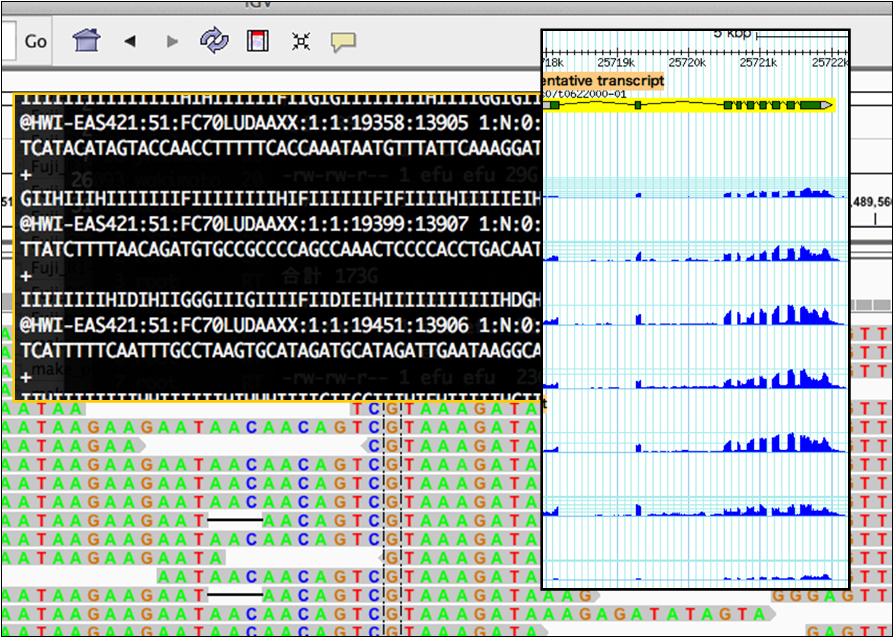Go forward with the right arrow
Image resolution: width=894 pixels, height=638 pixels.
pos(172,41)
